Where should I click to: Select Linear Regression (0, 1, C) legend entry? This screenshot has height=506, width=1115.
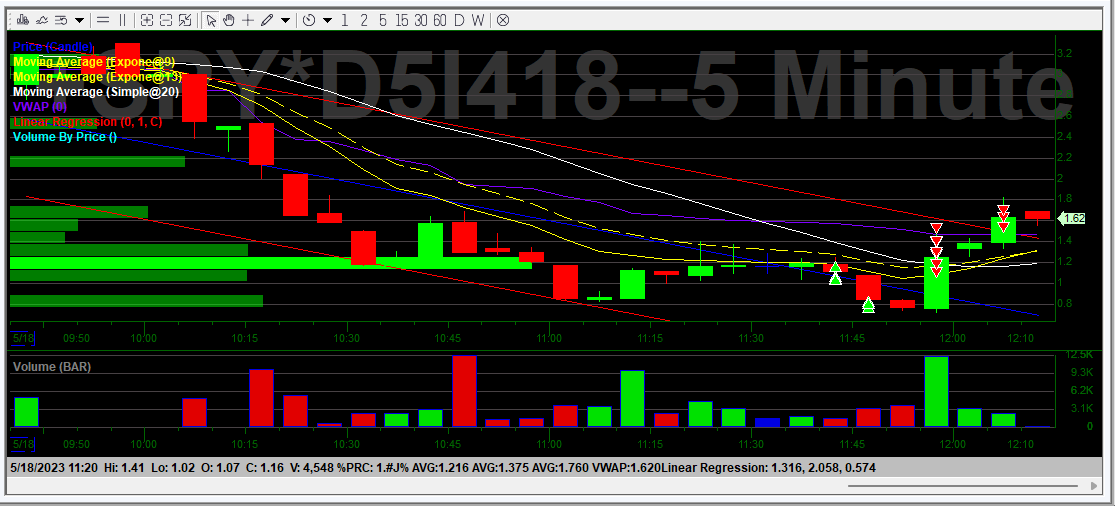point(87,122)
